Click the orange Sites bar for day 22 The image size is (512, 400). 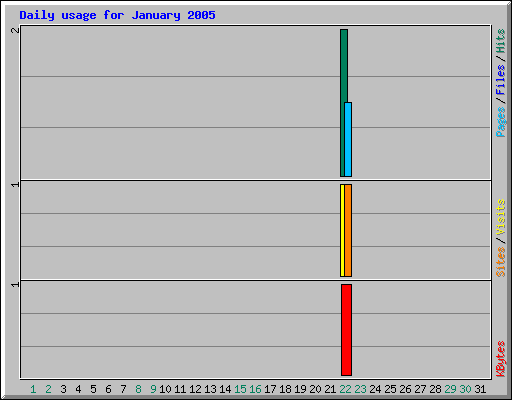(348, 230)
